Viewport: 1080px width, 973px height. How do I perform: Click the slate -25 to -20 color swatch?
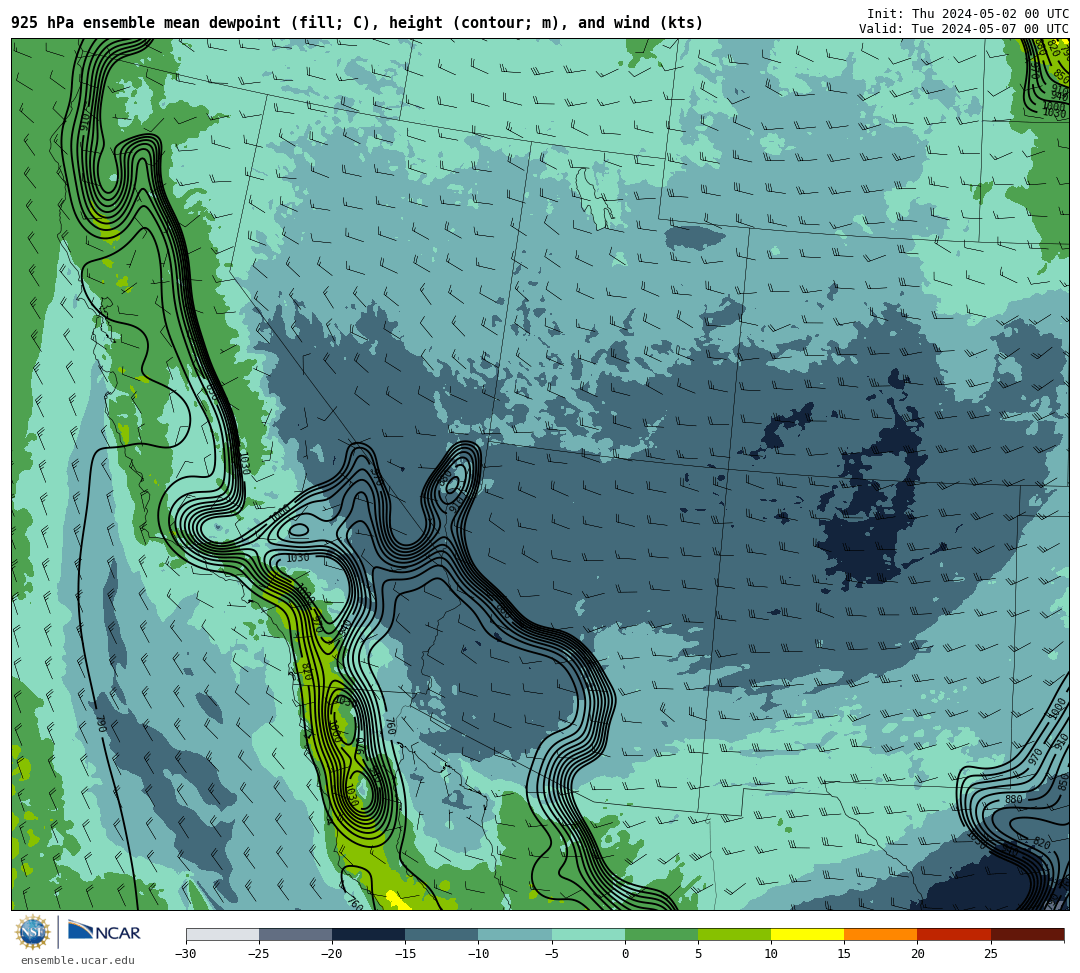tap(295, 934)
